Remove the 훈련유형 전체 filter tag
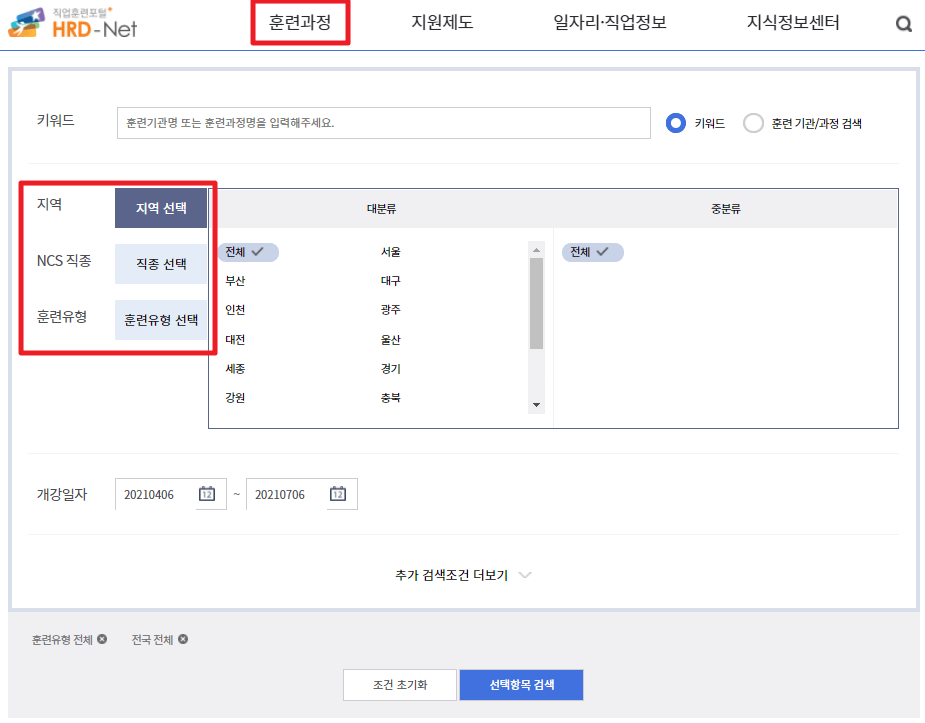The image size is (925, 723). click(102, 639)
